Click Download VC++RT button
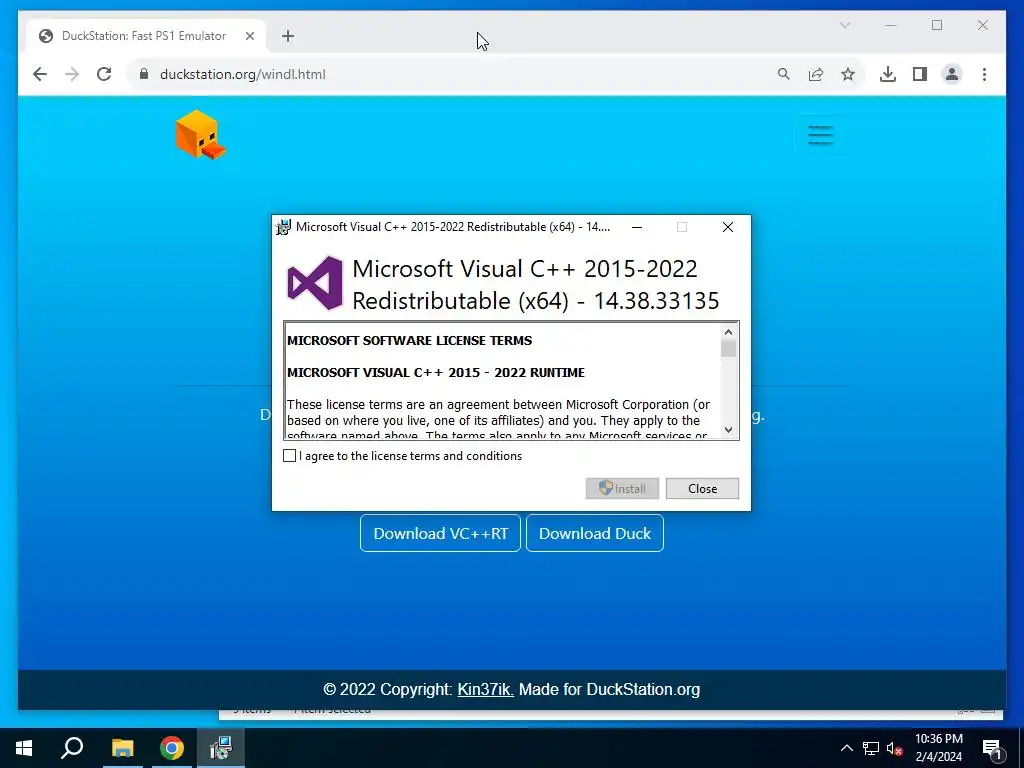This screenshot has width=1024, height=768. click(x=440, y=533)
